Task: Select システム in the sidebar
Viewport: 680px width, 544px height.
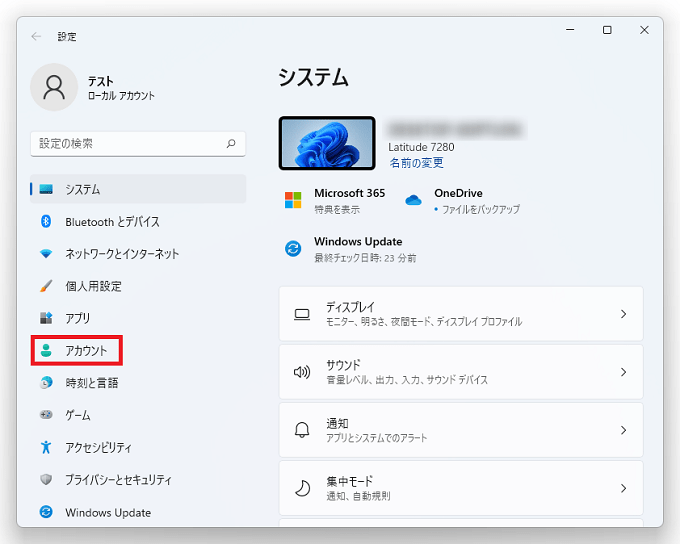Action: 138,189
